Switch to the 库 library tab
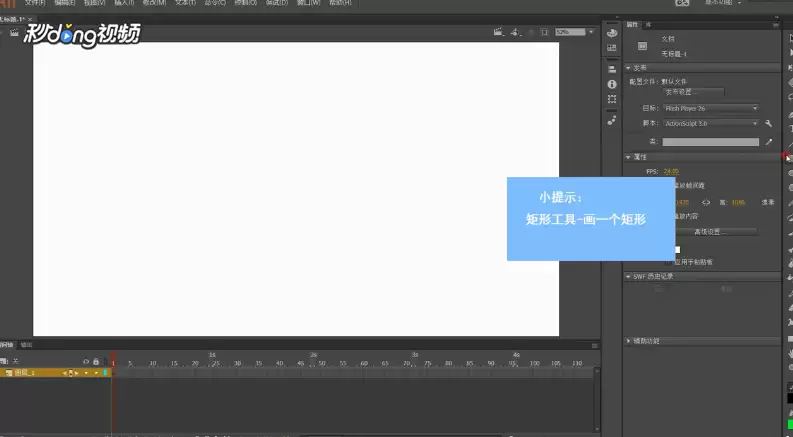The height and width of the screenshot is (437, 793). 648,24
